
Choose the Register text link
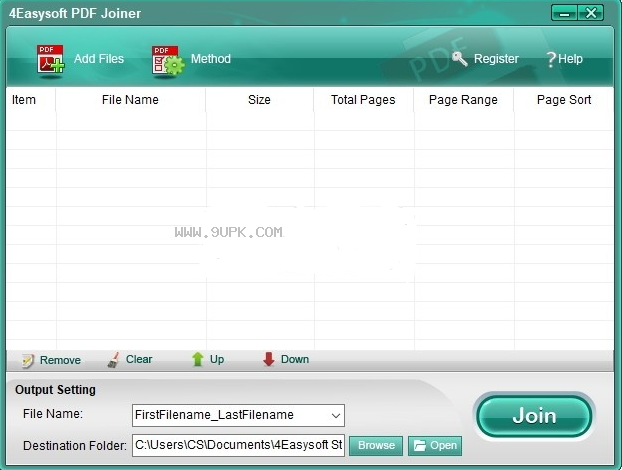496,59
